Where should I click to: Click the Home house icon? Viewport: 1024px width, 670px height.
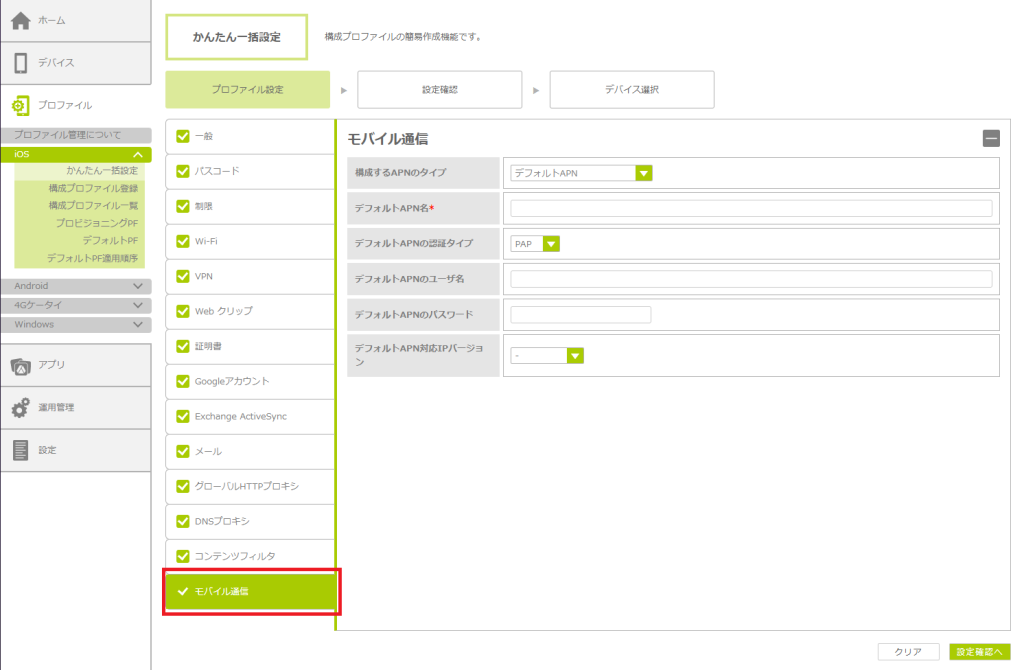pyautogui.click(x=21, y=21)
